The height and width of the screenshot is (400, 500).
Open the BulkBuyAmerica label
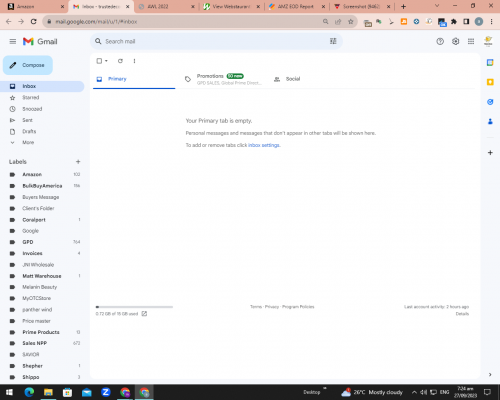coord(42,186)
